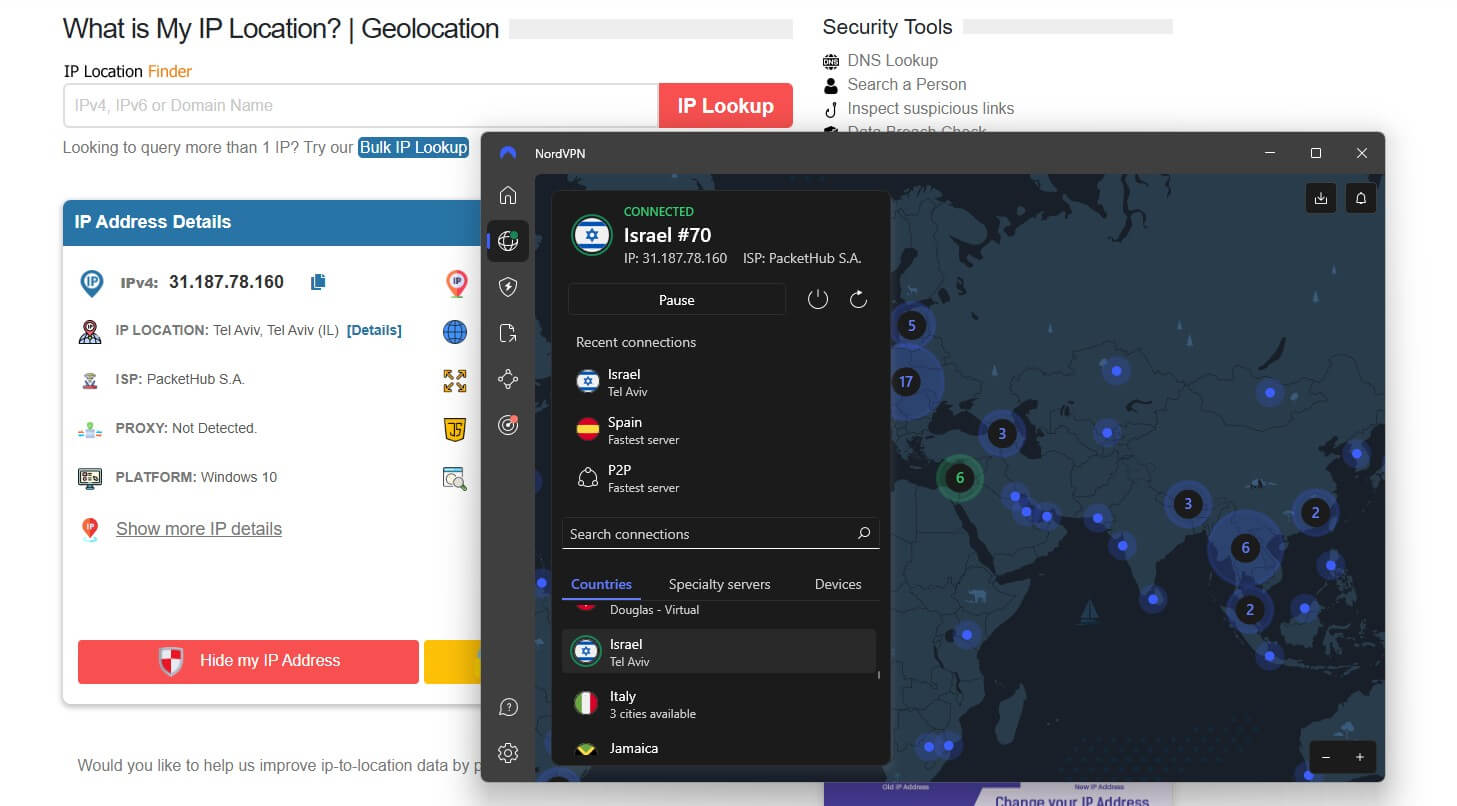Pause the Israel VPN connection
This screenshot has width=1457, height=806.
[x=676, y=299]
